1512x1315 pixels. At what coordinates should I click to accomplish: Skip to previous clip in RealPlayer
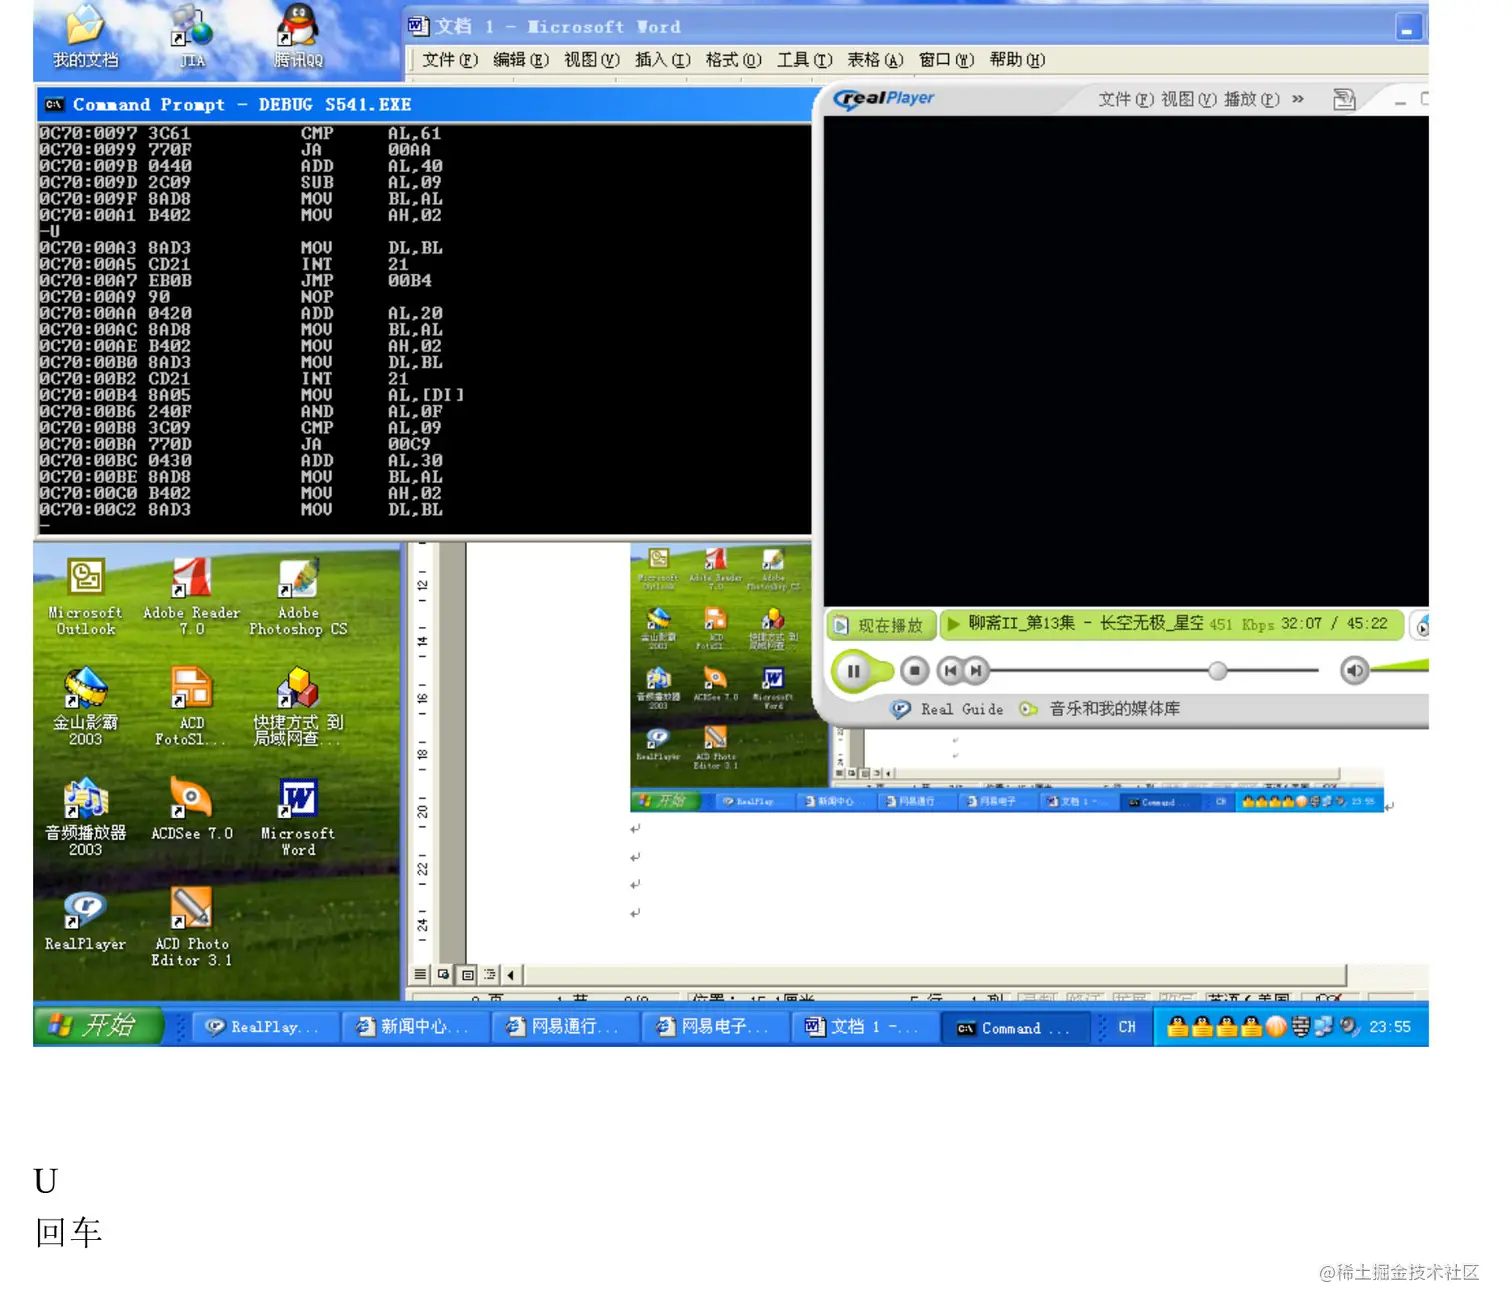pyautogui.click(x=950, y=671)
